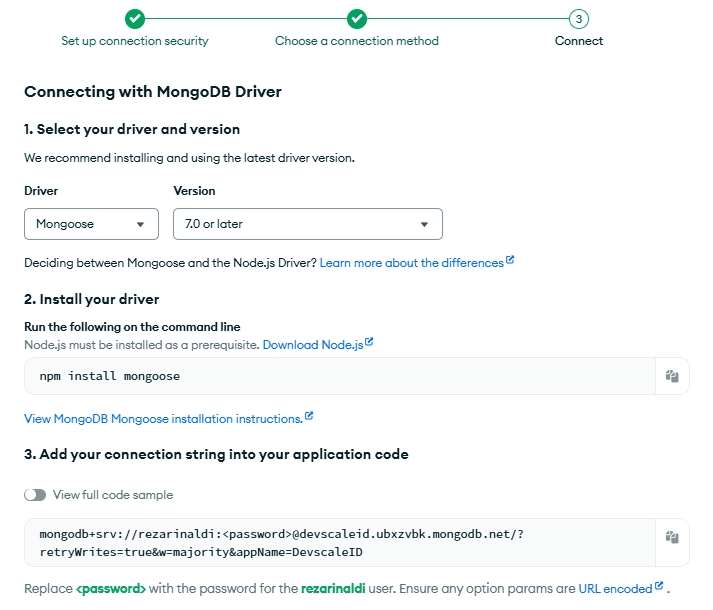Go to Set up connection security step
Image resolution: width=713 pixels, height=610 pixels.
click(135, 41)
